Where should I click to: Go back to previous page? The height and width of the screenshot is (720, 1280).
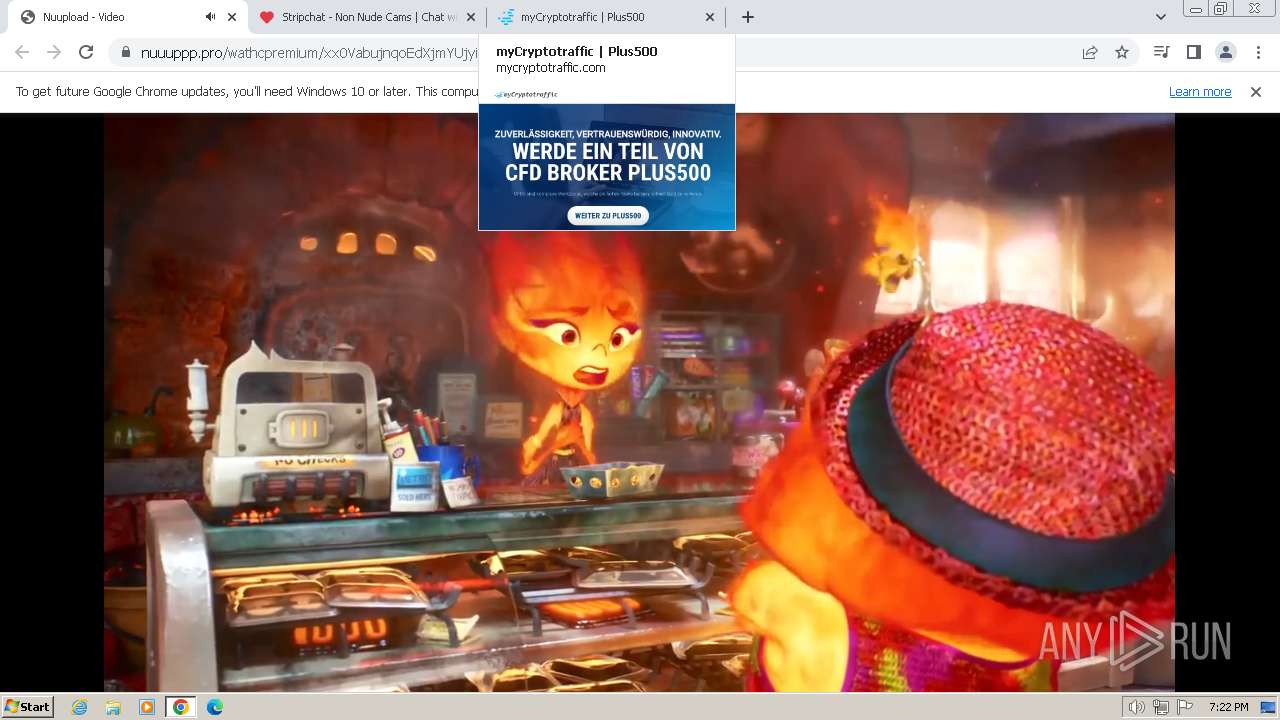point(22,52)
